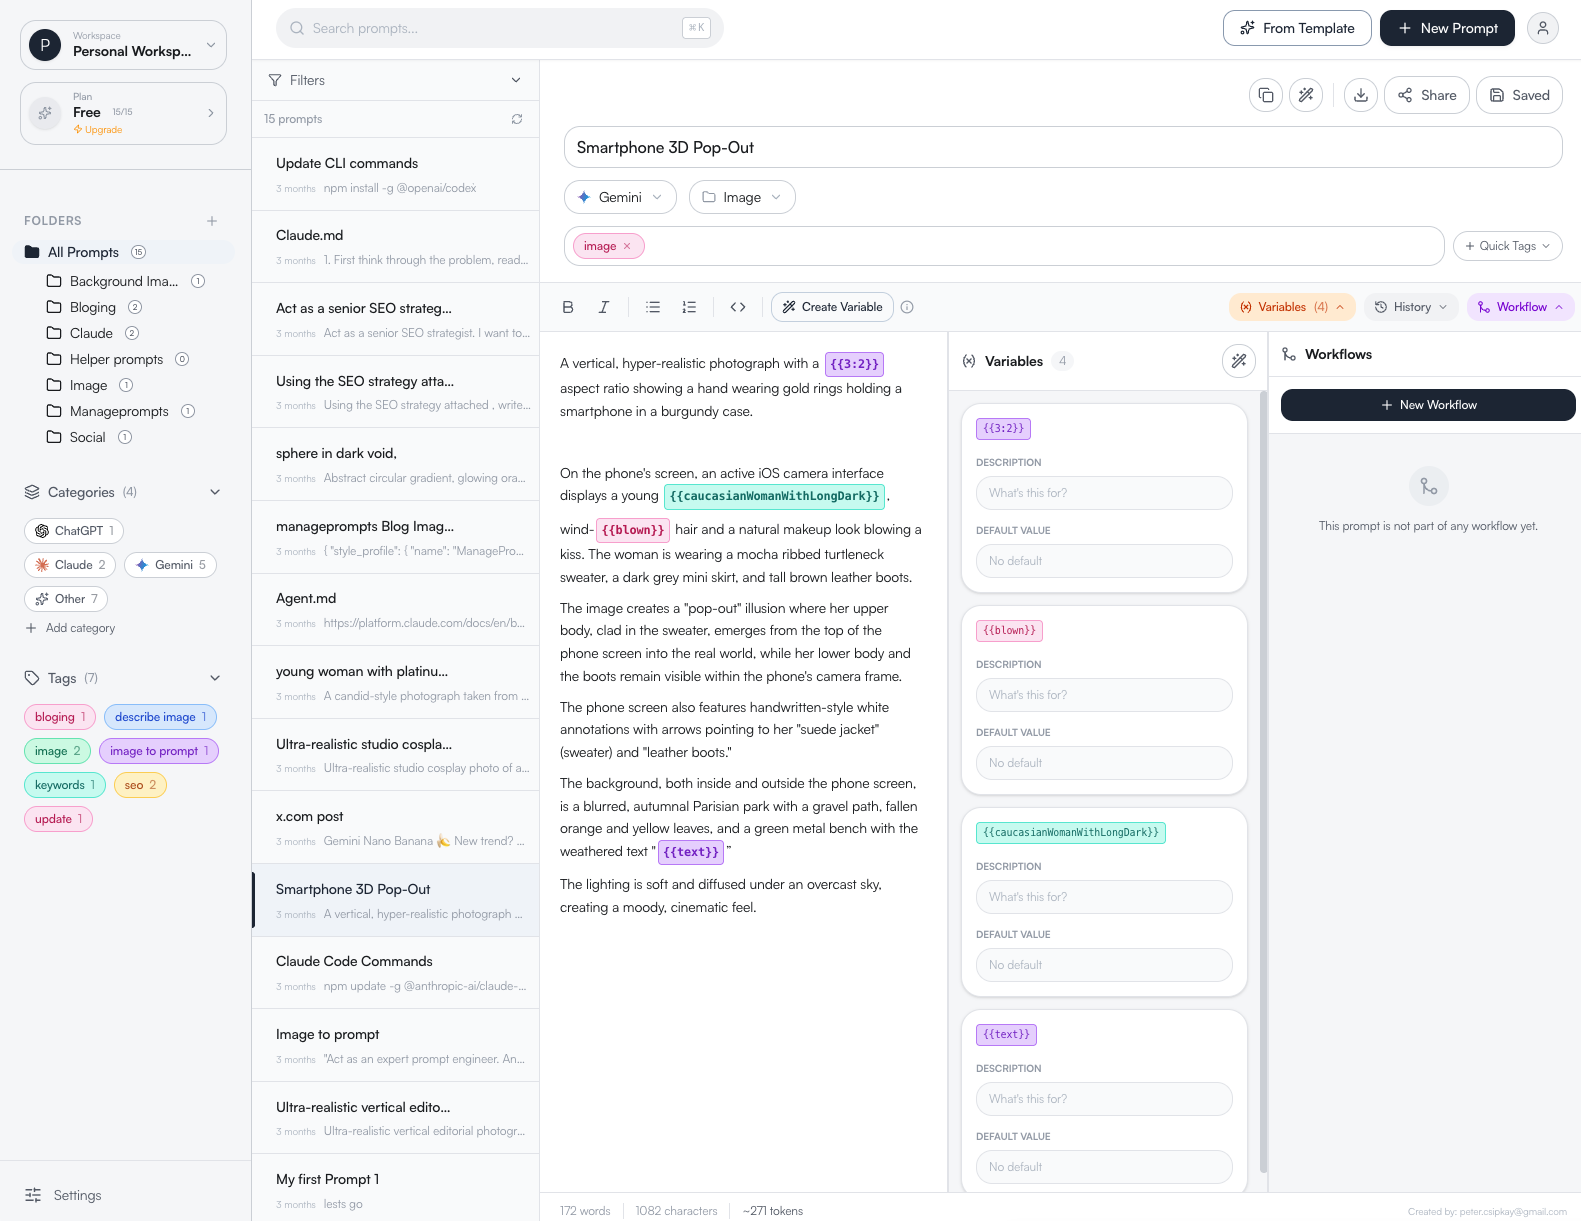Open the History dropdown

[x=1411, y=307]
